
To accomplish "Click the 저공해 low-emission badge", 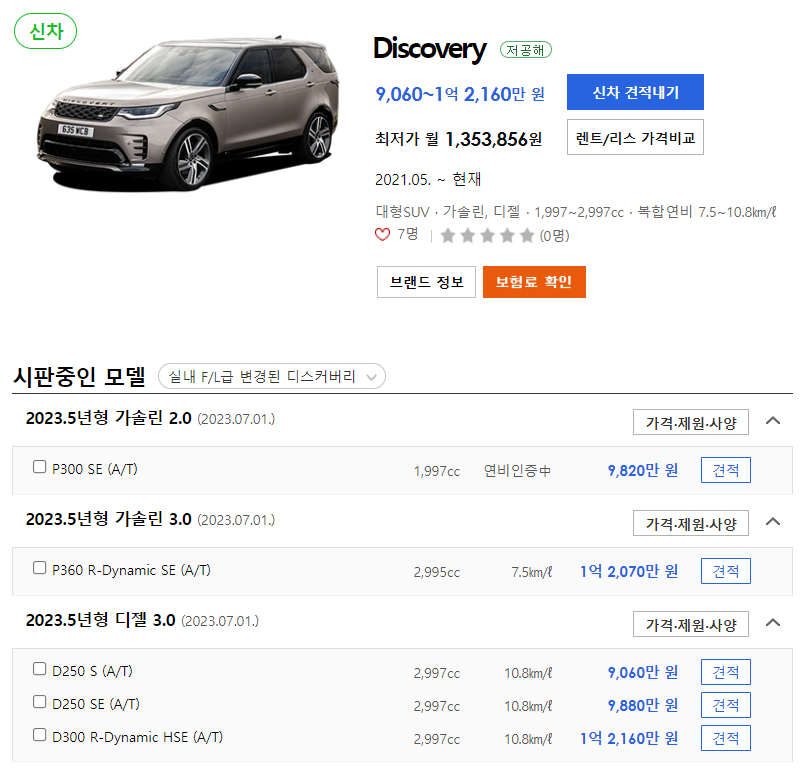I will 526,50.
